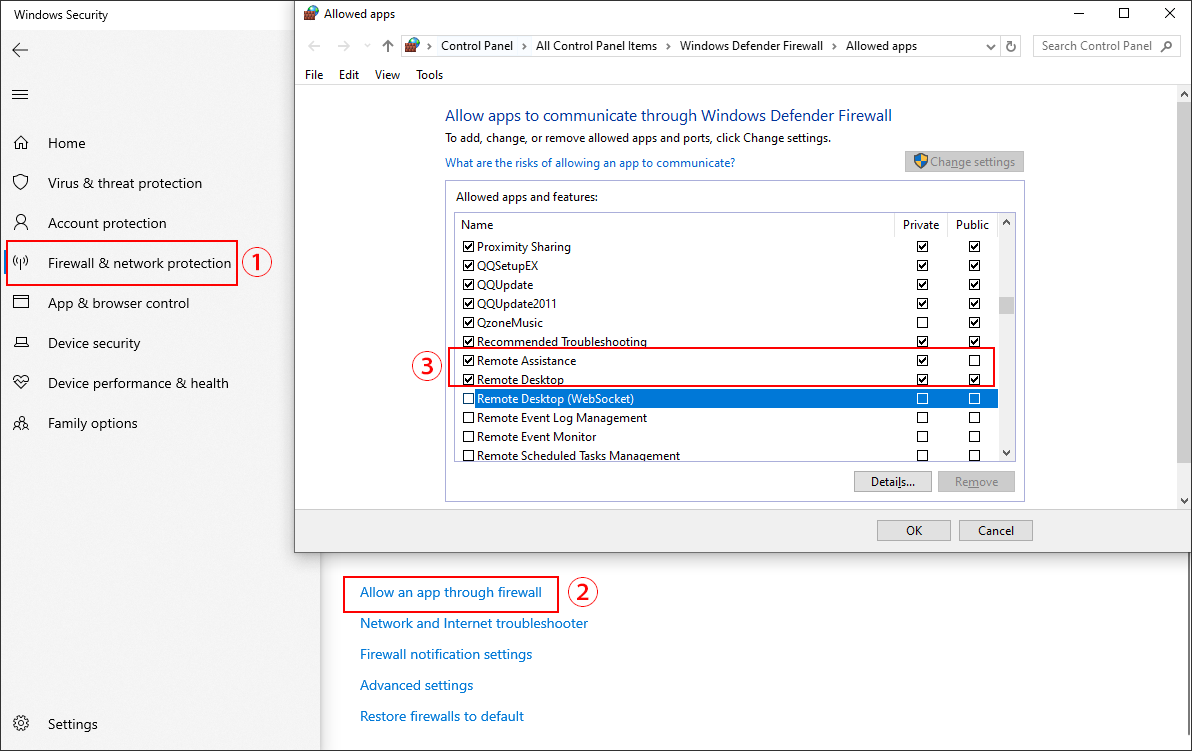The height and width of the screenshot is (751, 1192).
Task: Click the Device performance & health heart icon
Action: click(21, 382)
